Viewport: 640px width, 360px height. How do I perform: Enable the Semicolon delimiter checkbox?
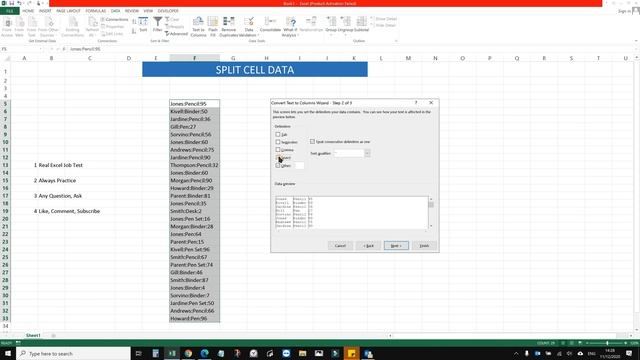[278, 142]
